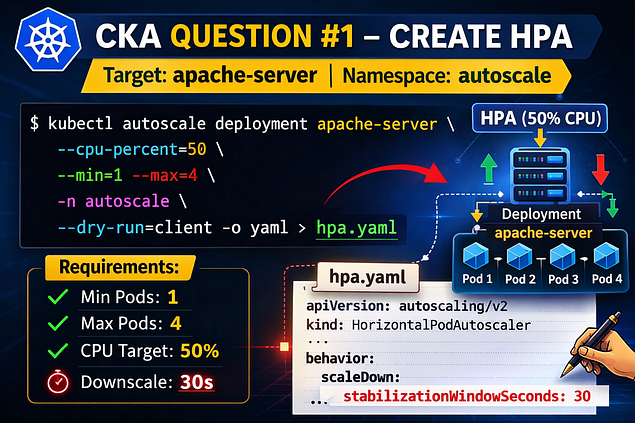Click the Kubernetes helm wheel logo
This screenshot has width=635, height=423.
[x=48, y=39]
